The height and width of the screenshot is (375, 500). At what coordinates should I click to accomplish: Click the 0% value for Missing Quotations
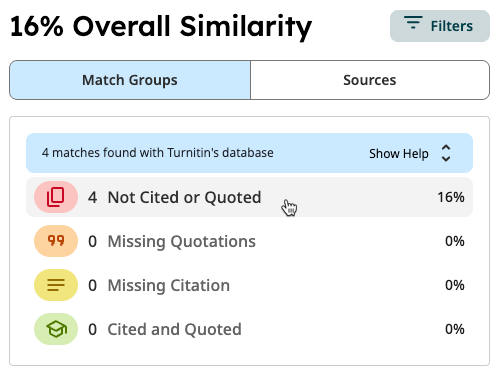point(455,241)
